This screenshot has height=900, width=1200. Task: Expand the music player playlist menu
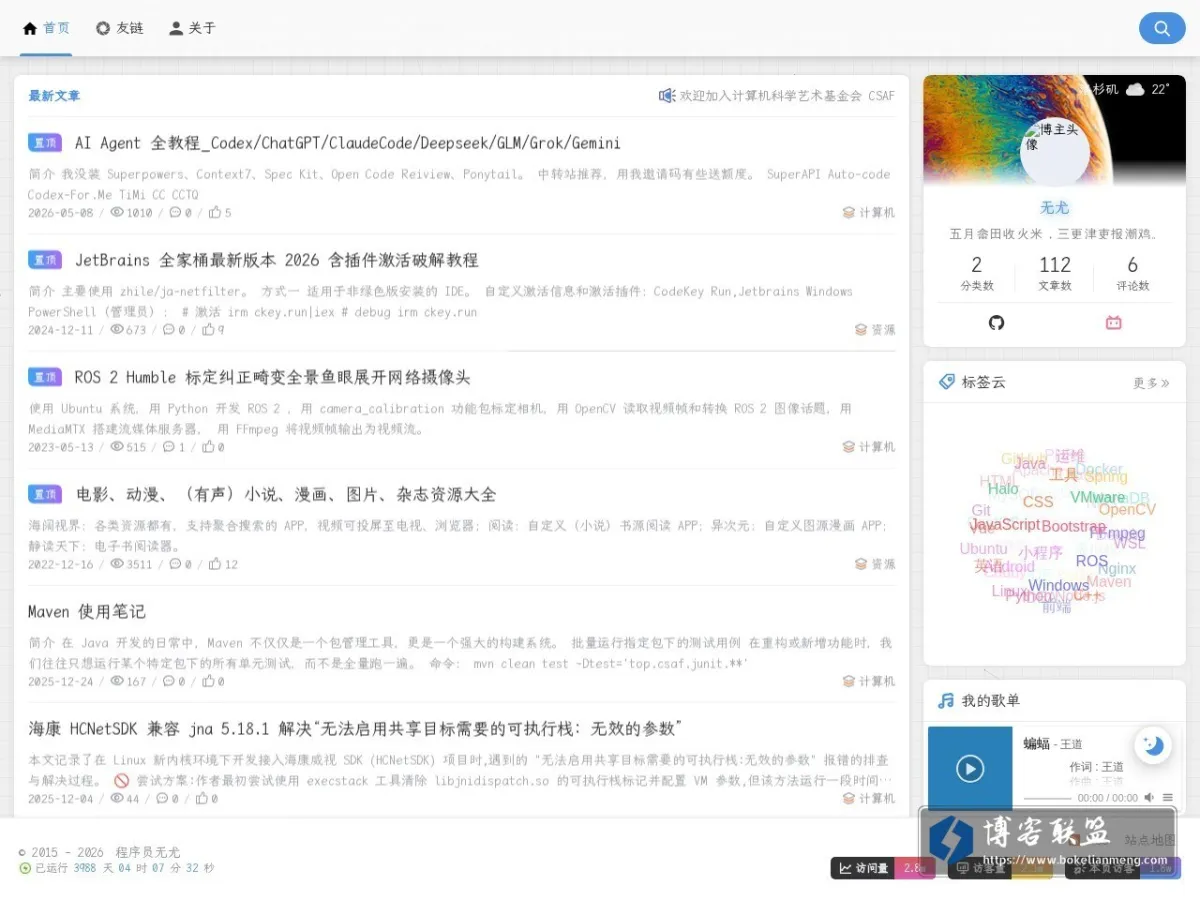(1168, 798)
